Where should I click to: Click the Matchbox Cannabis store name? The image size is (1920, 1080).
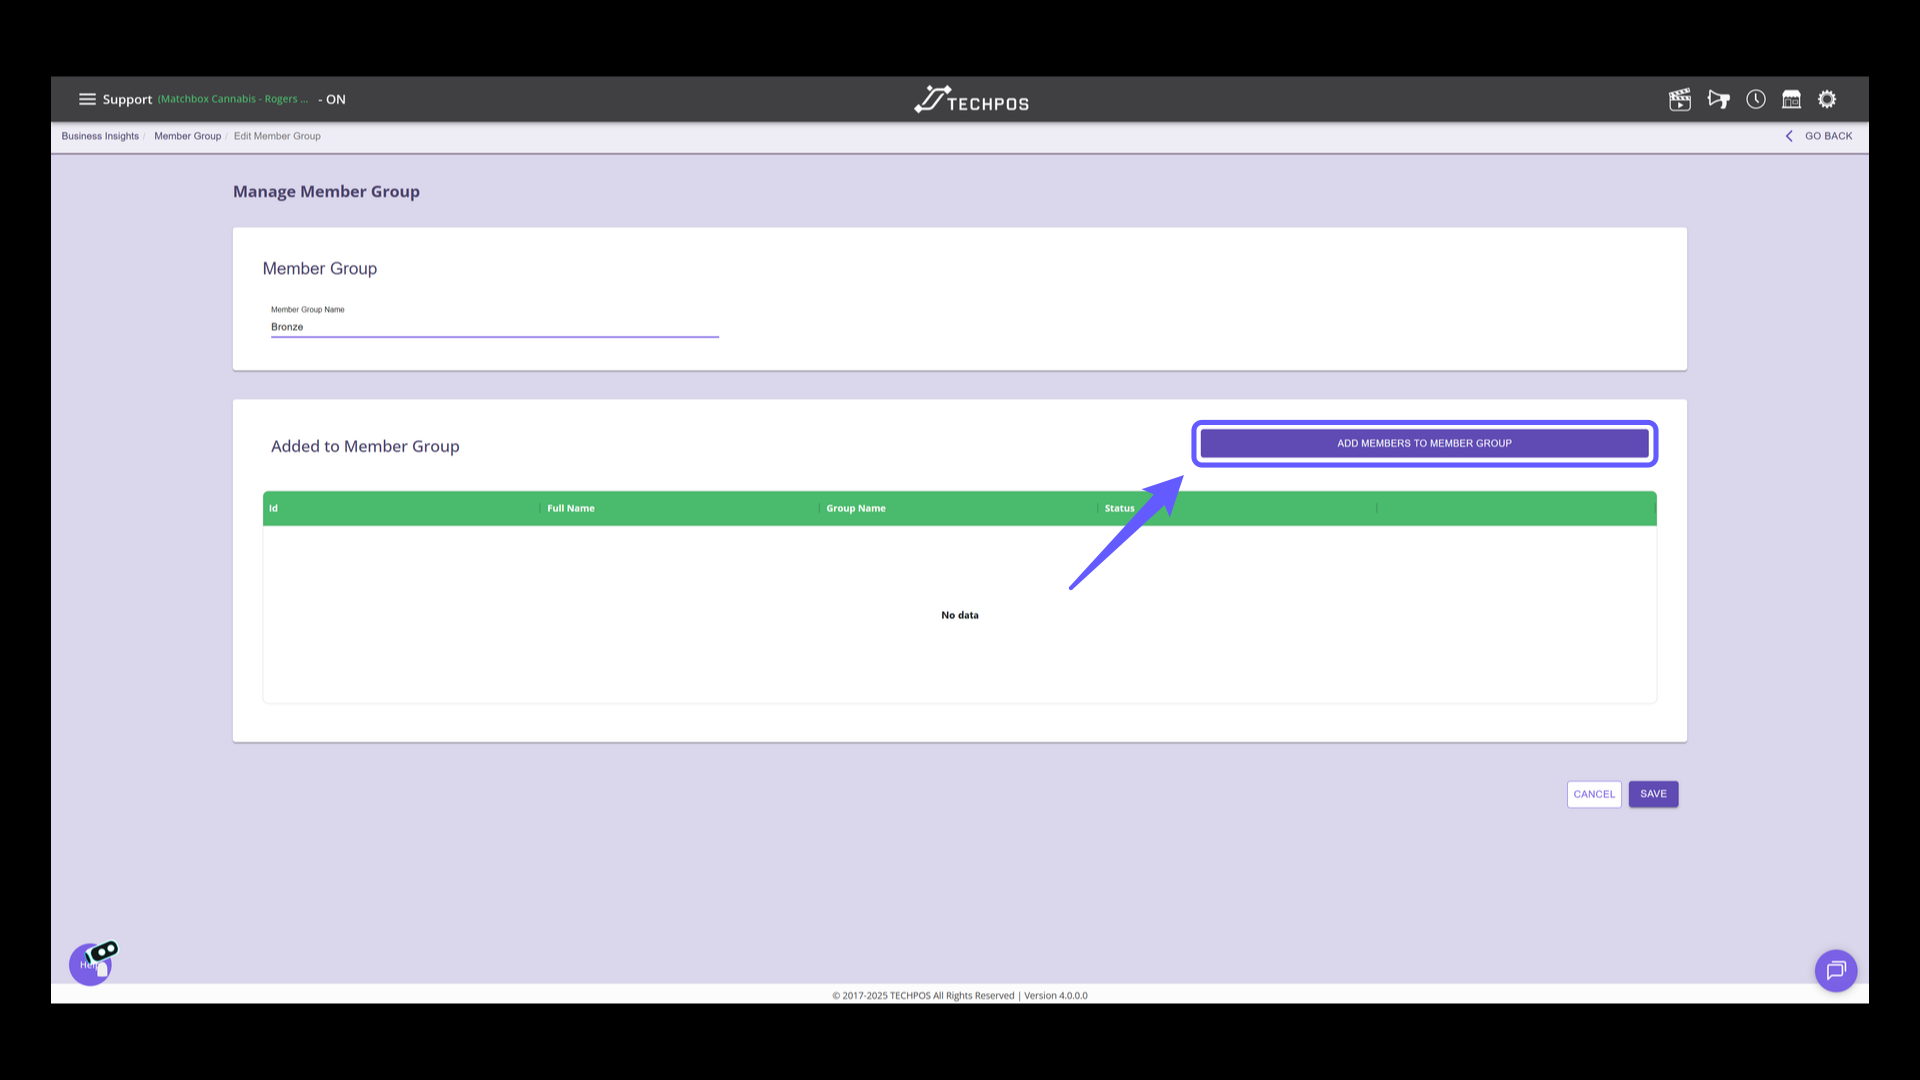[x=232, y=99]
